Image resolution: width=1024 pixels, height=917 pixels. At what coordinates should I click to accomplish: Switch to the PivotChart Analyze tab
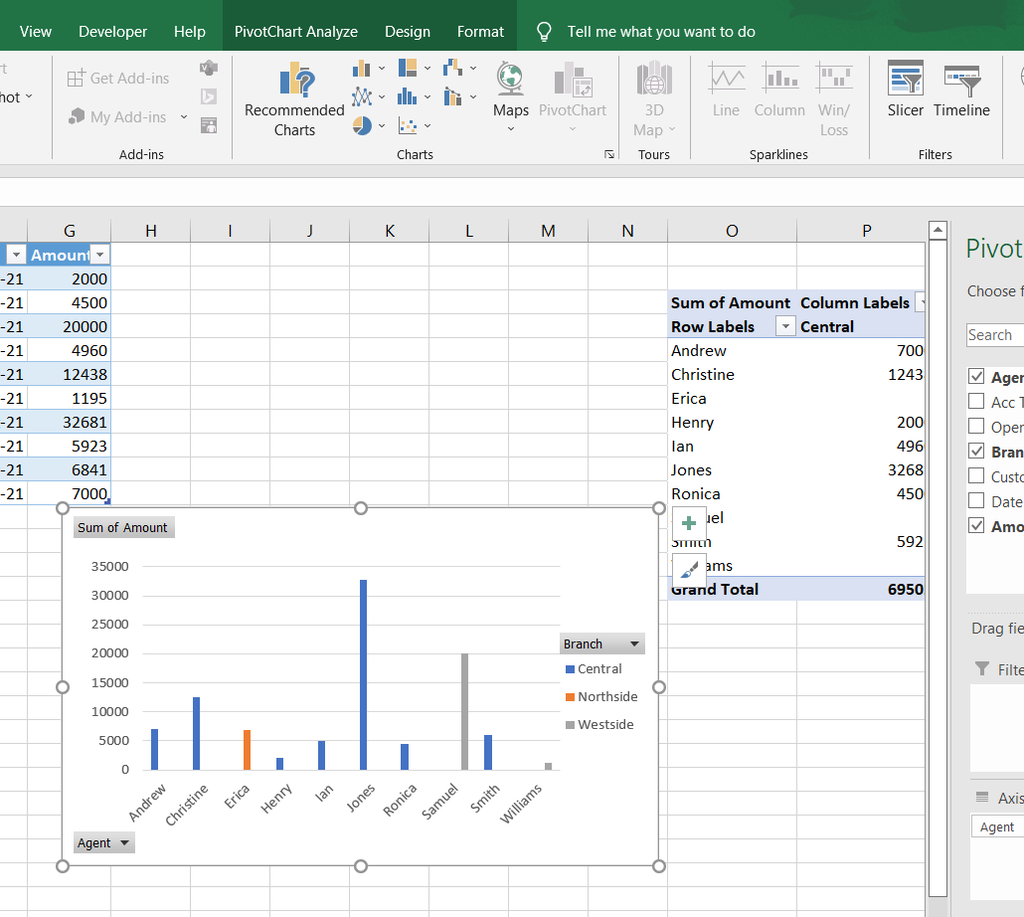coord(296,31)
